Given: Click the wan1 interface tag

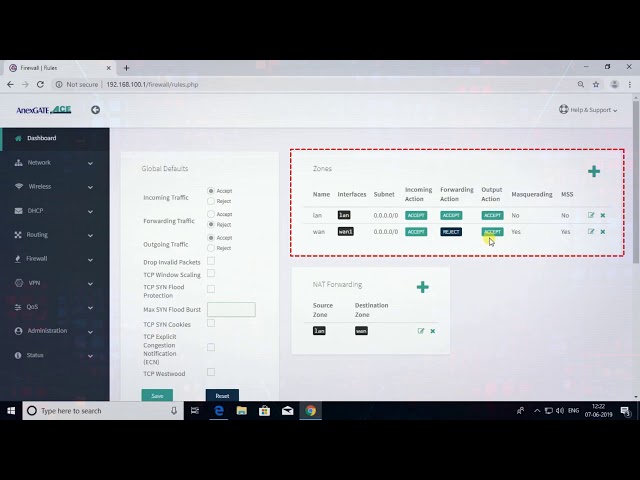Looking at the screenshot, I should (345, 231).
